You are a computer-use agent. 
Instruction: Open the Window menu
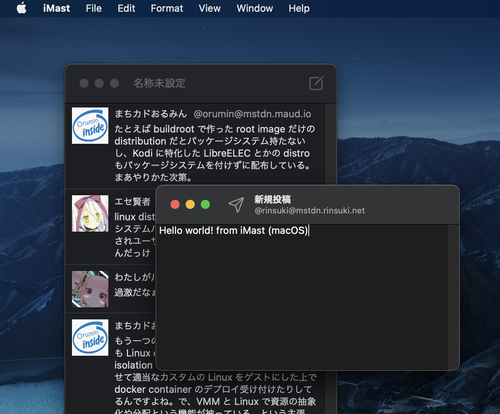point(255,8)
